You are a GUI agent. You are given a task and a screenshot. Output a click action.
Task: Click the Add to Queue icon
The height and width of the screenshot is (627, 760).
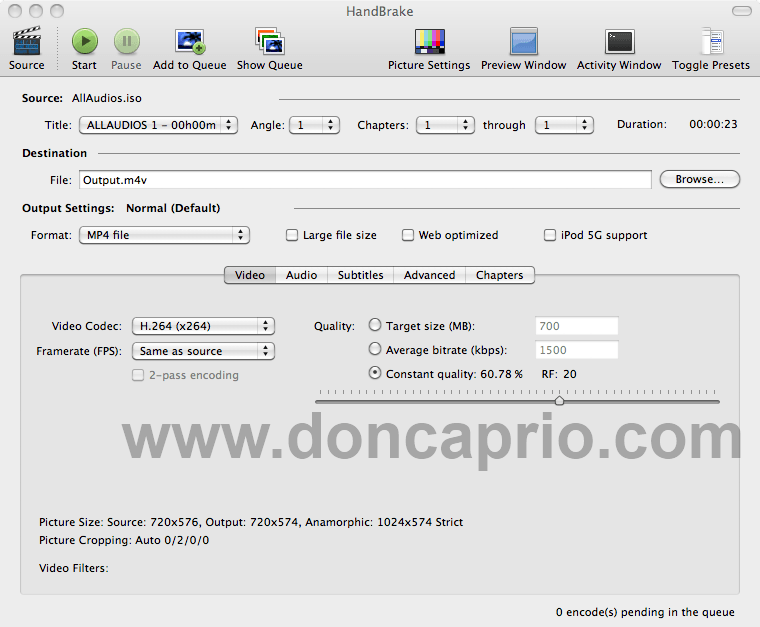pyautogui.click(x=190, y=42)
